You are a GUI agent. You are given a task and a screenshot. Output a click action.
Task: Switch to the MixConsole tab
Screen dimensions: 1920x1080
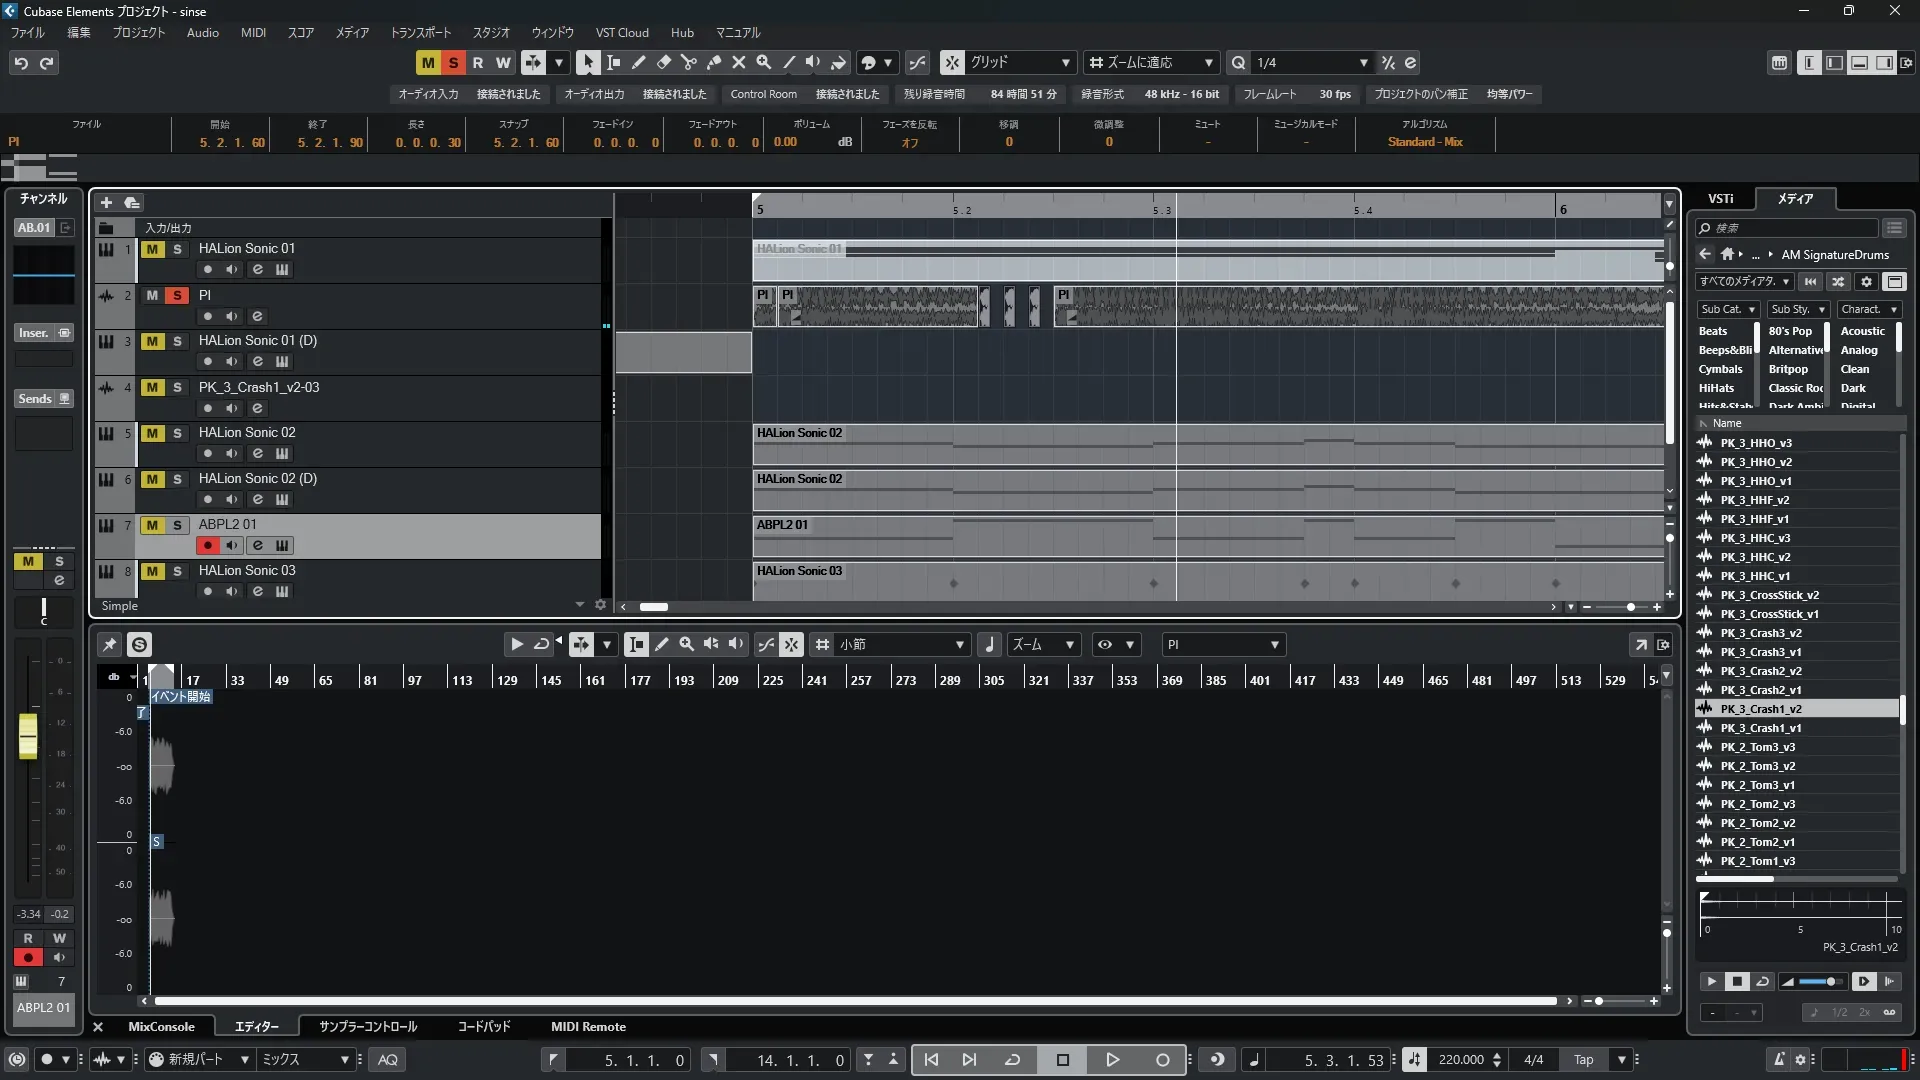[x=160, y=1027]
